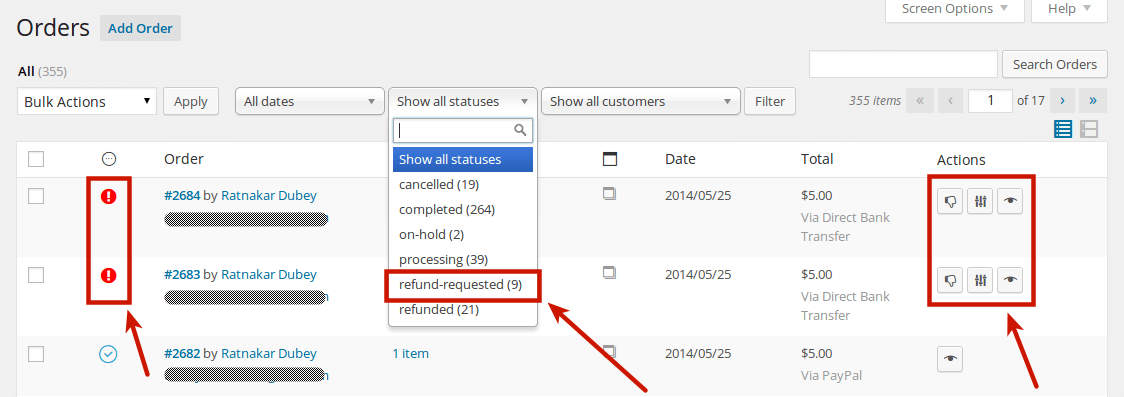1124x397 pixels.
Task: Open order link #2682
Action: click(x=182, y=353)
